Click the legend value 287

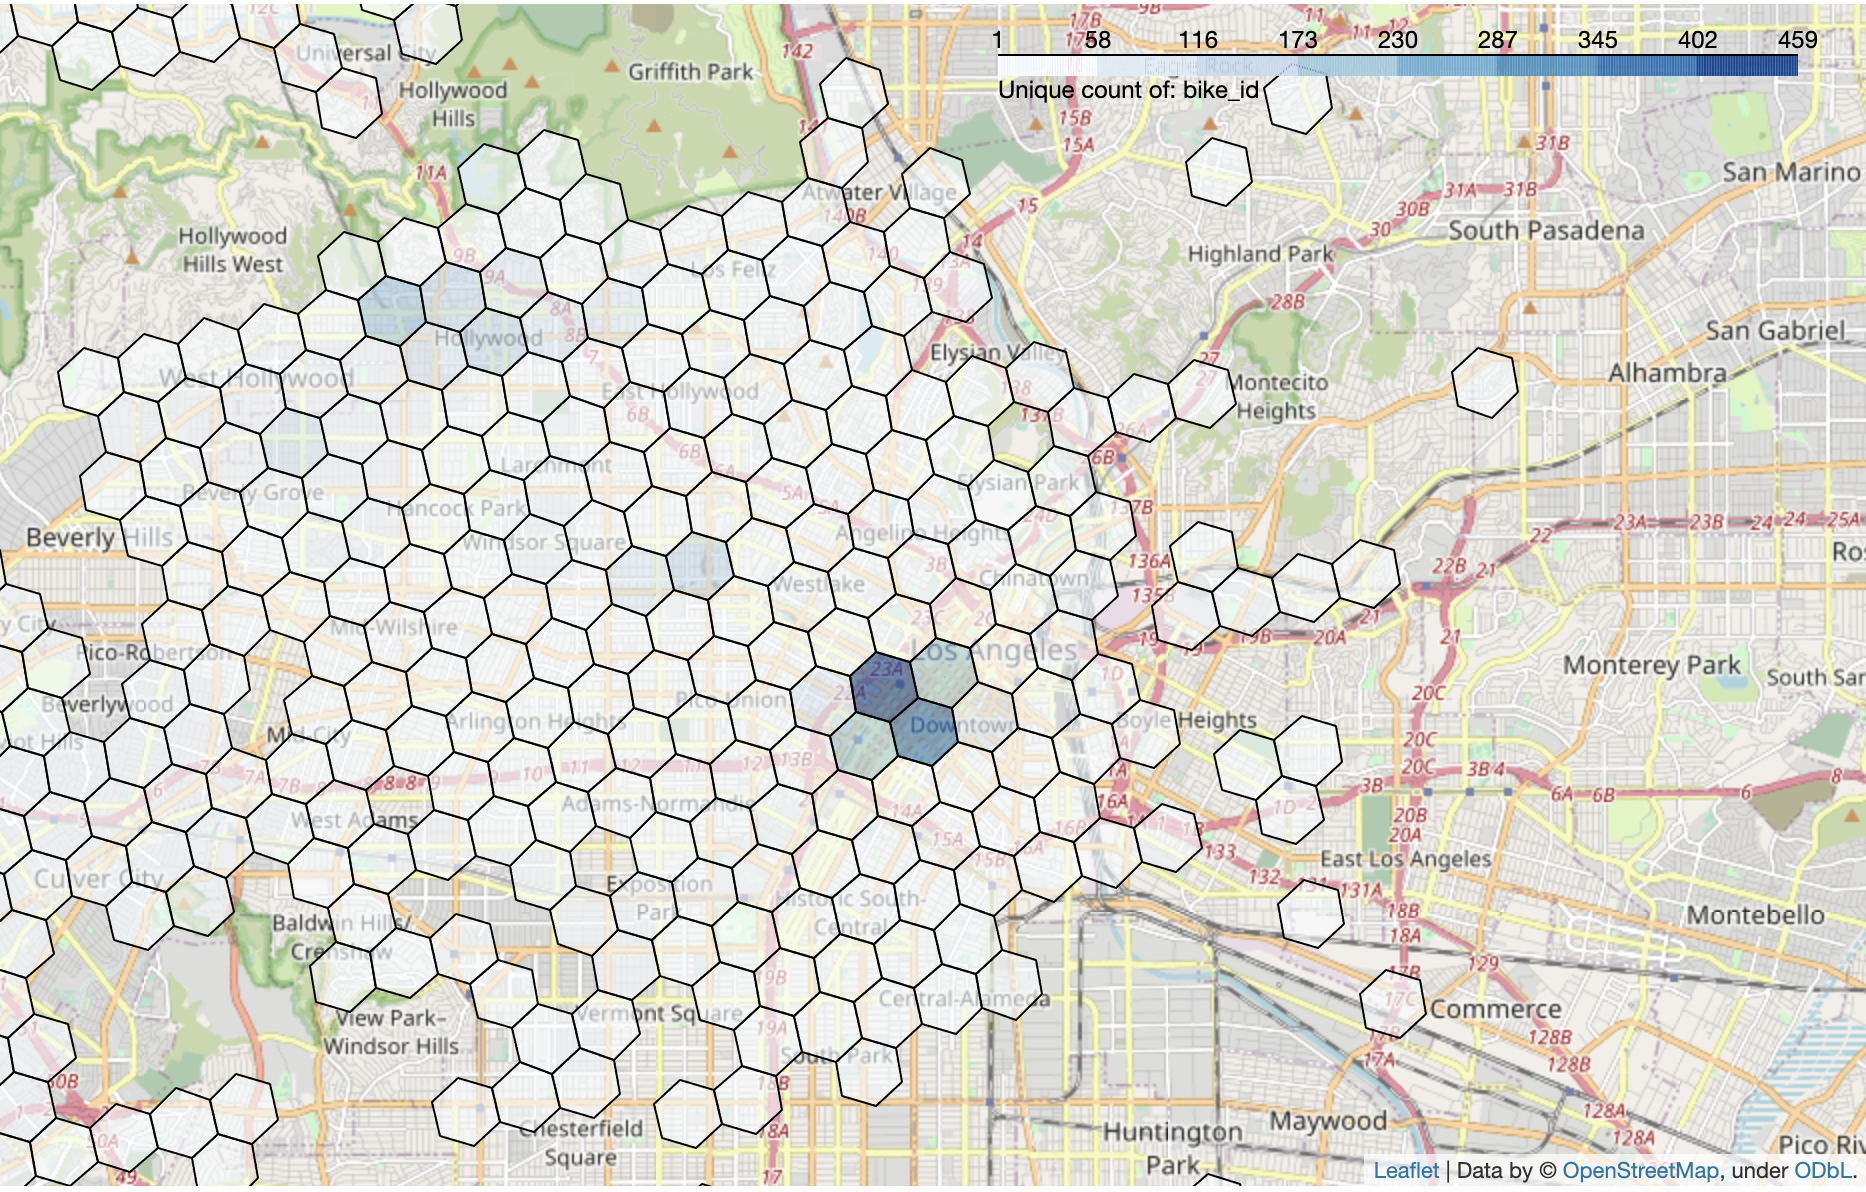click(1497, 40)
